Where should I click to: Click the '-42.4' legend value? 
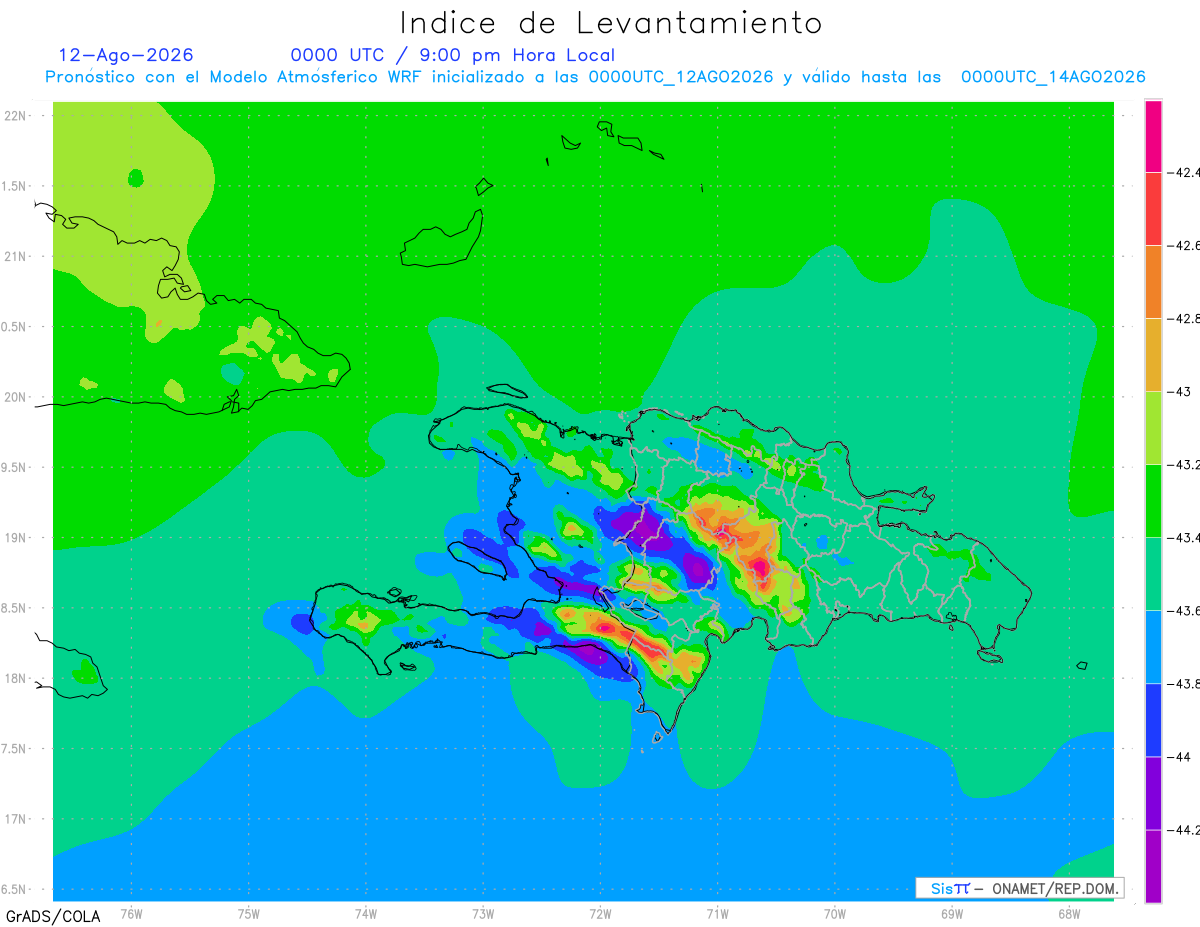(1183, 172)
